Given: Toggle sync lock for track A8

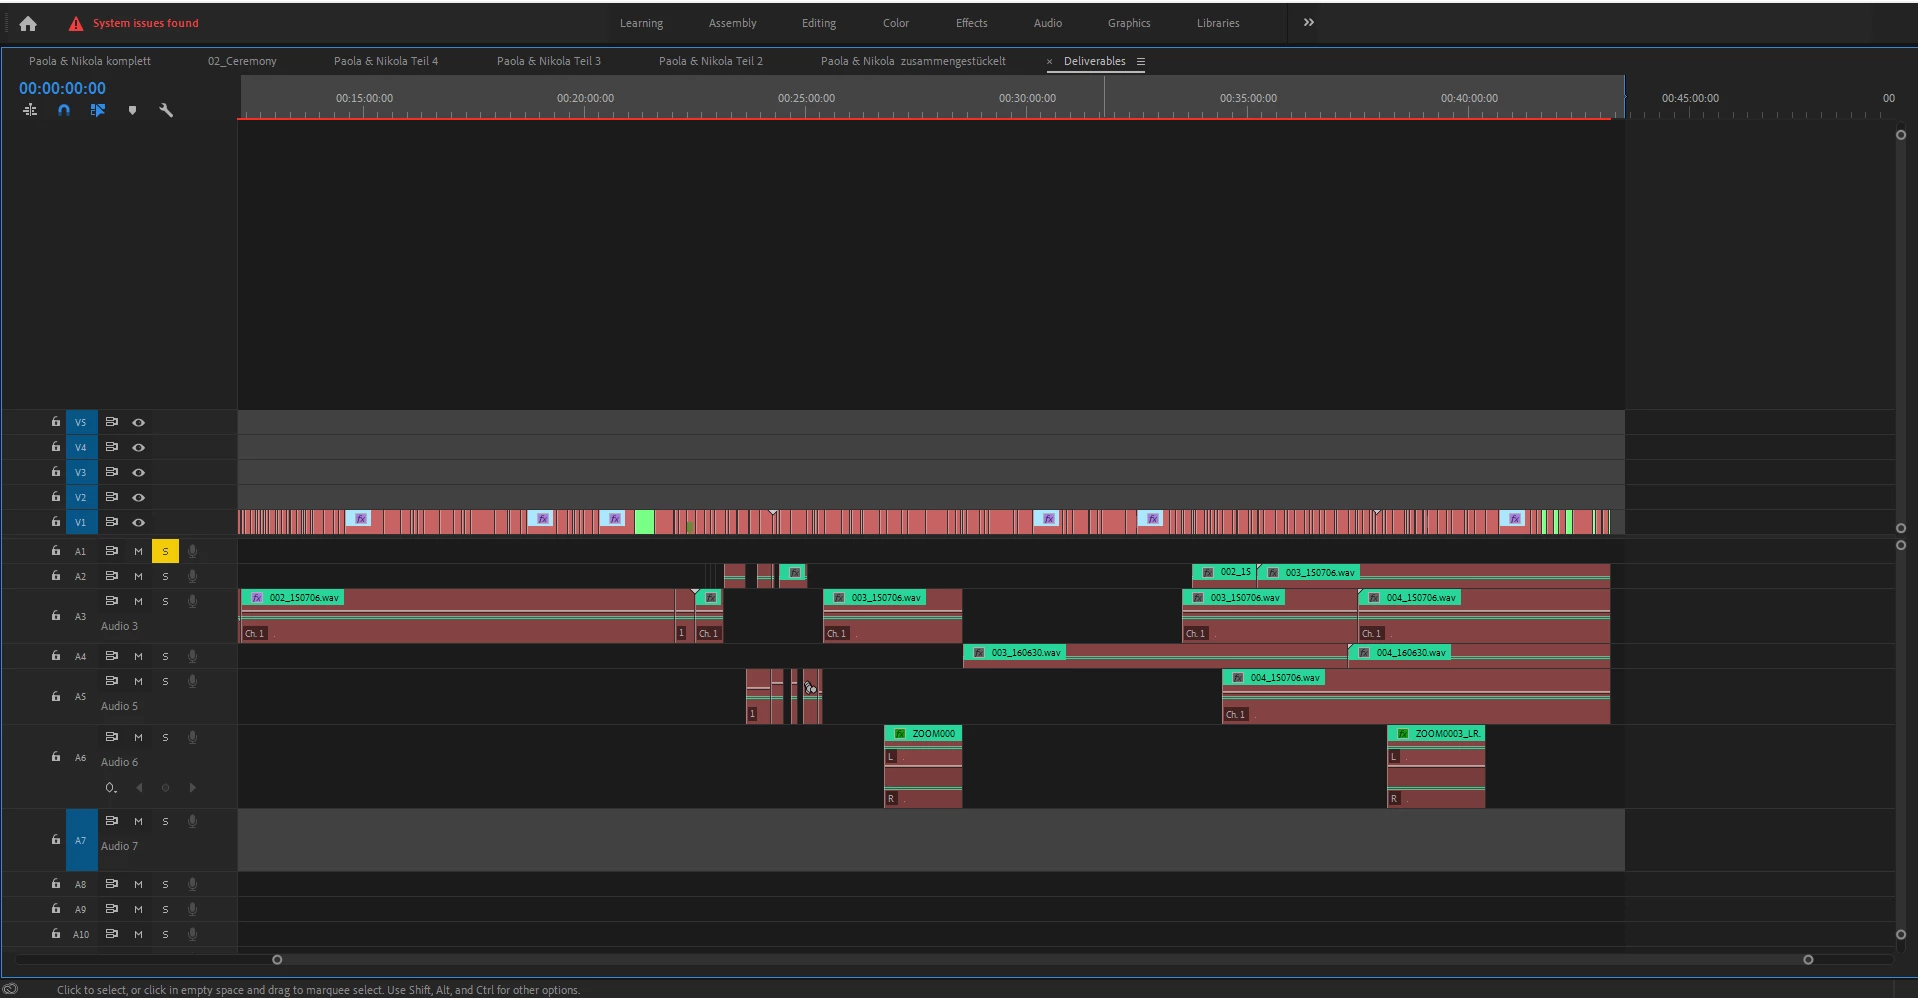Looking at the screenshot, I should point(112,884).
